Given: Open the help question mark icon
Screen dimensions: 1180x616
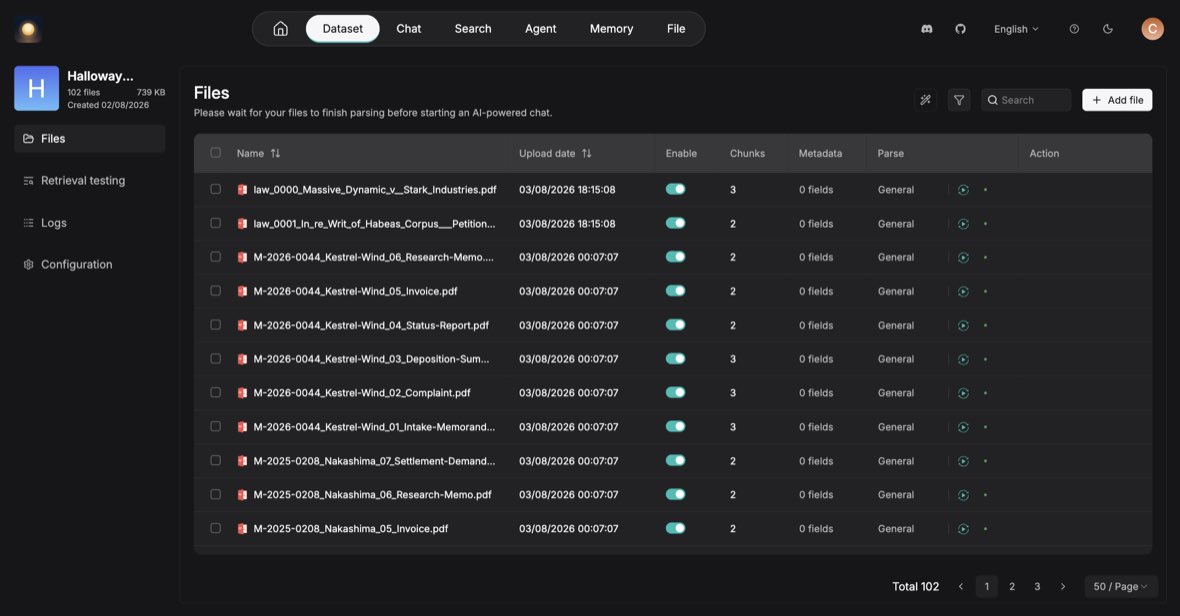Looking at the screenshot, I should (x=1074, y=29).
